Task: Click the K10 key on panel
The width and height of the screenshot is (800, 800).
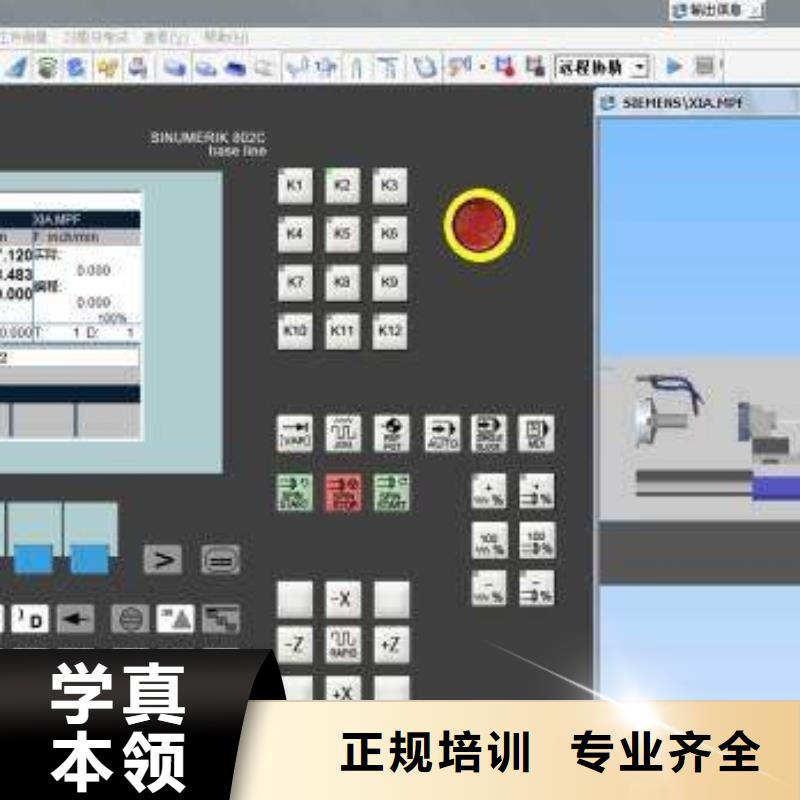Action: tap(295, 331)
